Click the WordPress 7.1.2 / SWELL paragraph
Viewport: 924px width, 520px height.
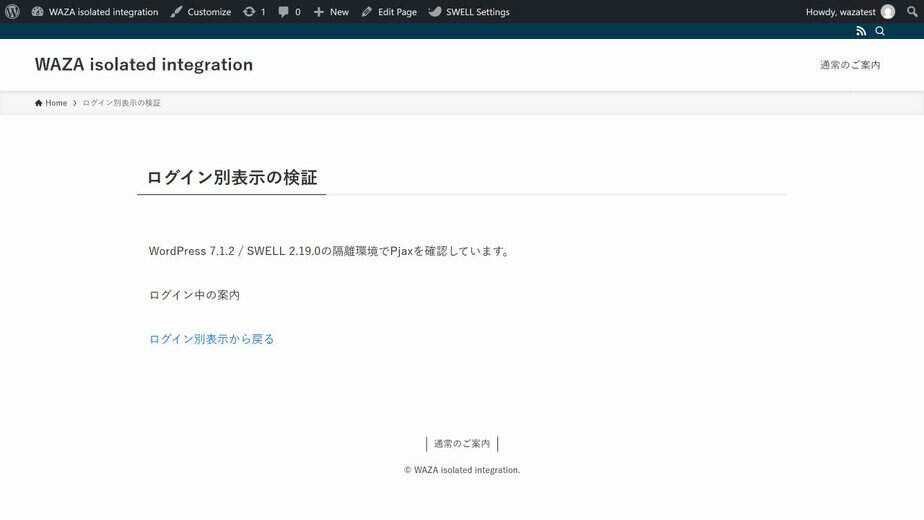click(x=330, y=251)
